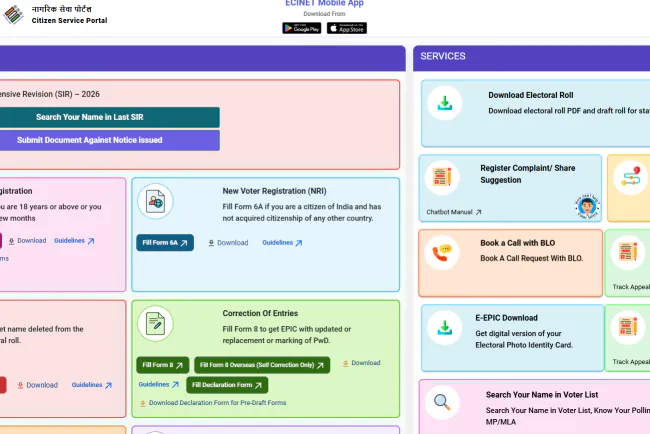Click the Register Complaint notepad icon
This screenshot has height=434, width=650.
point(442,177)
